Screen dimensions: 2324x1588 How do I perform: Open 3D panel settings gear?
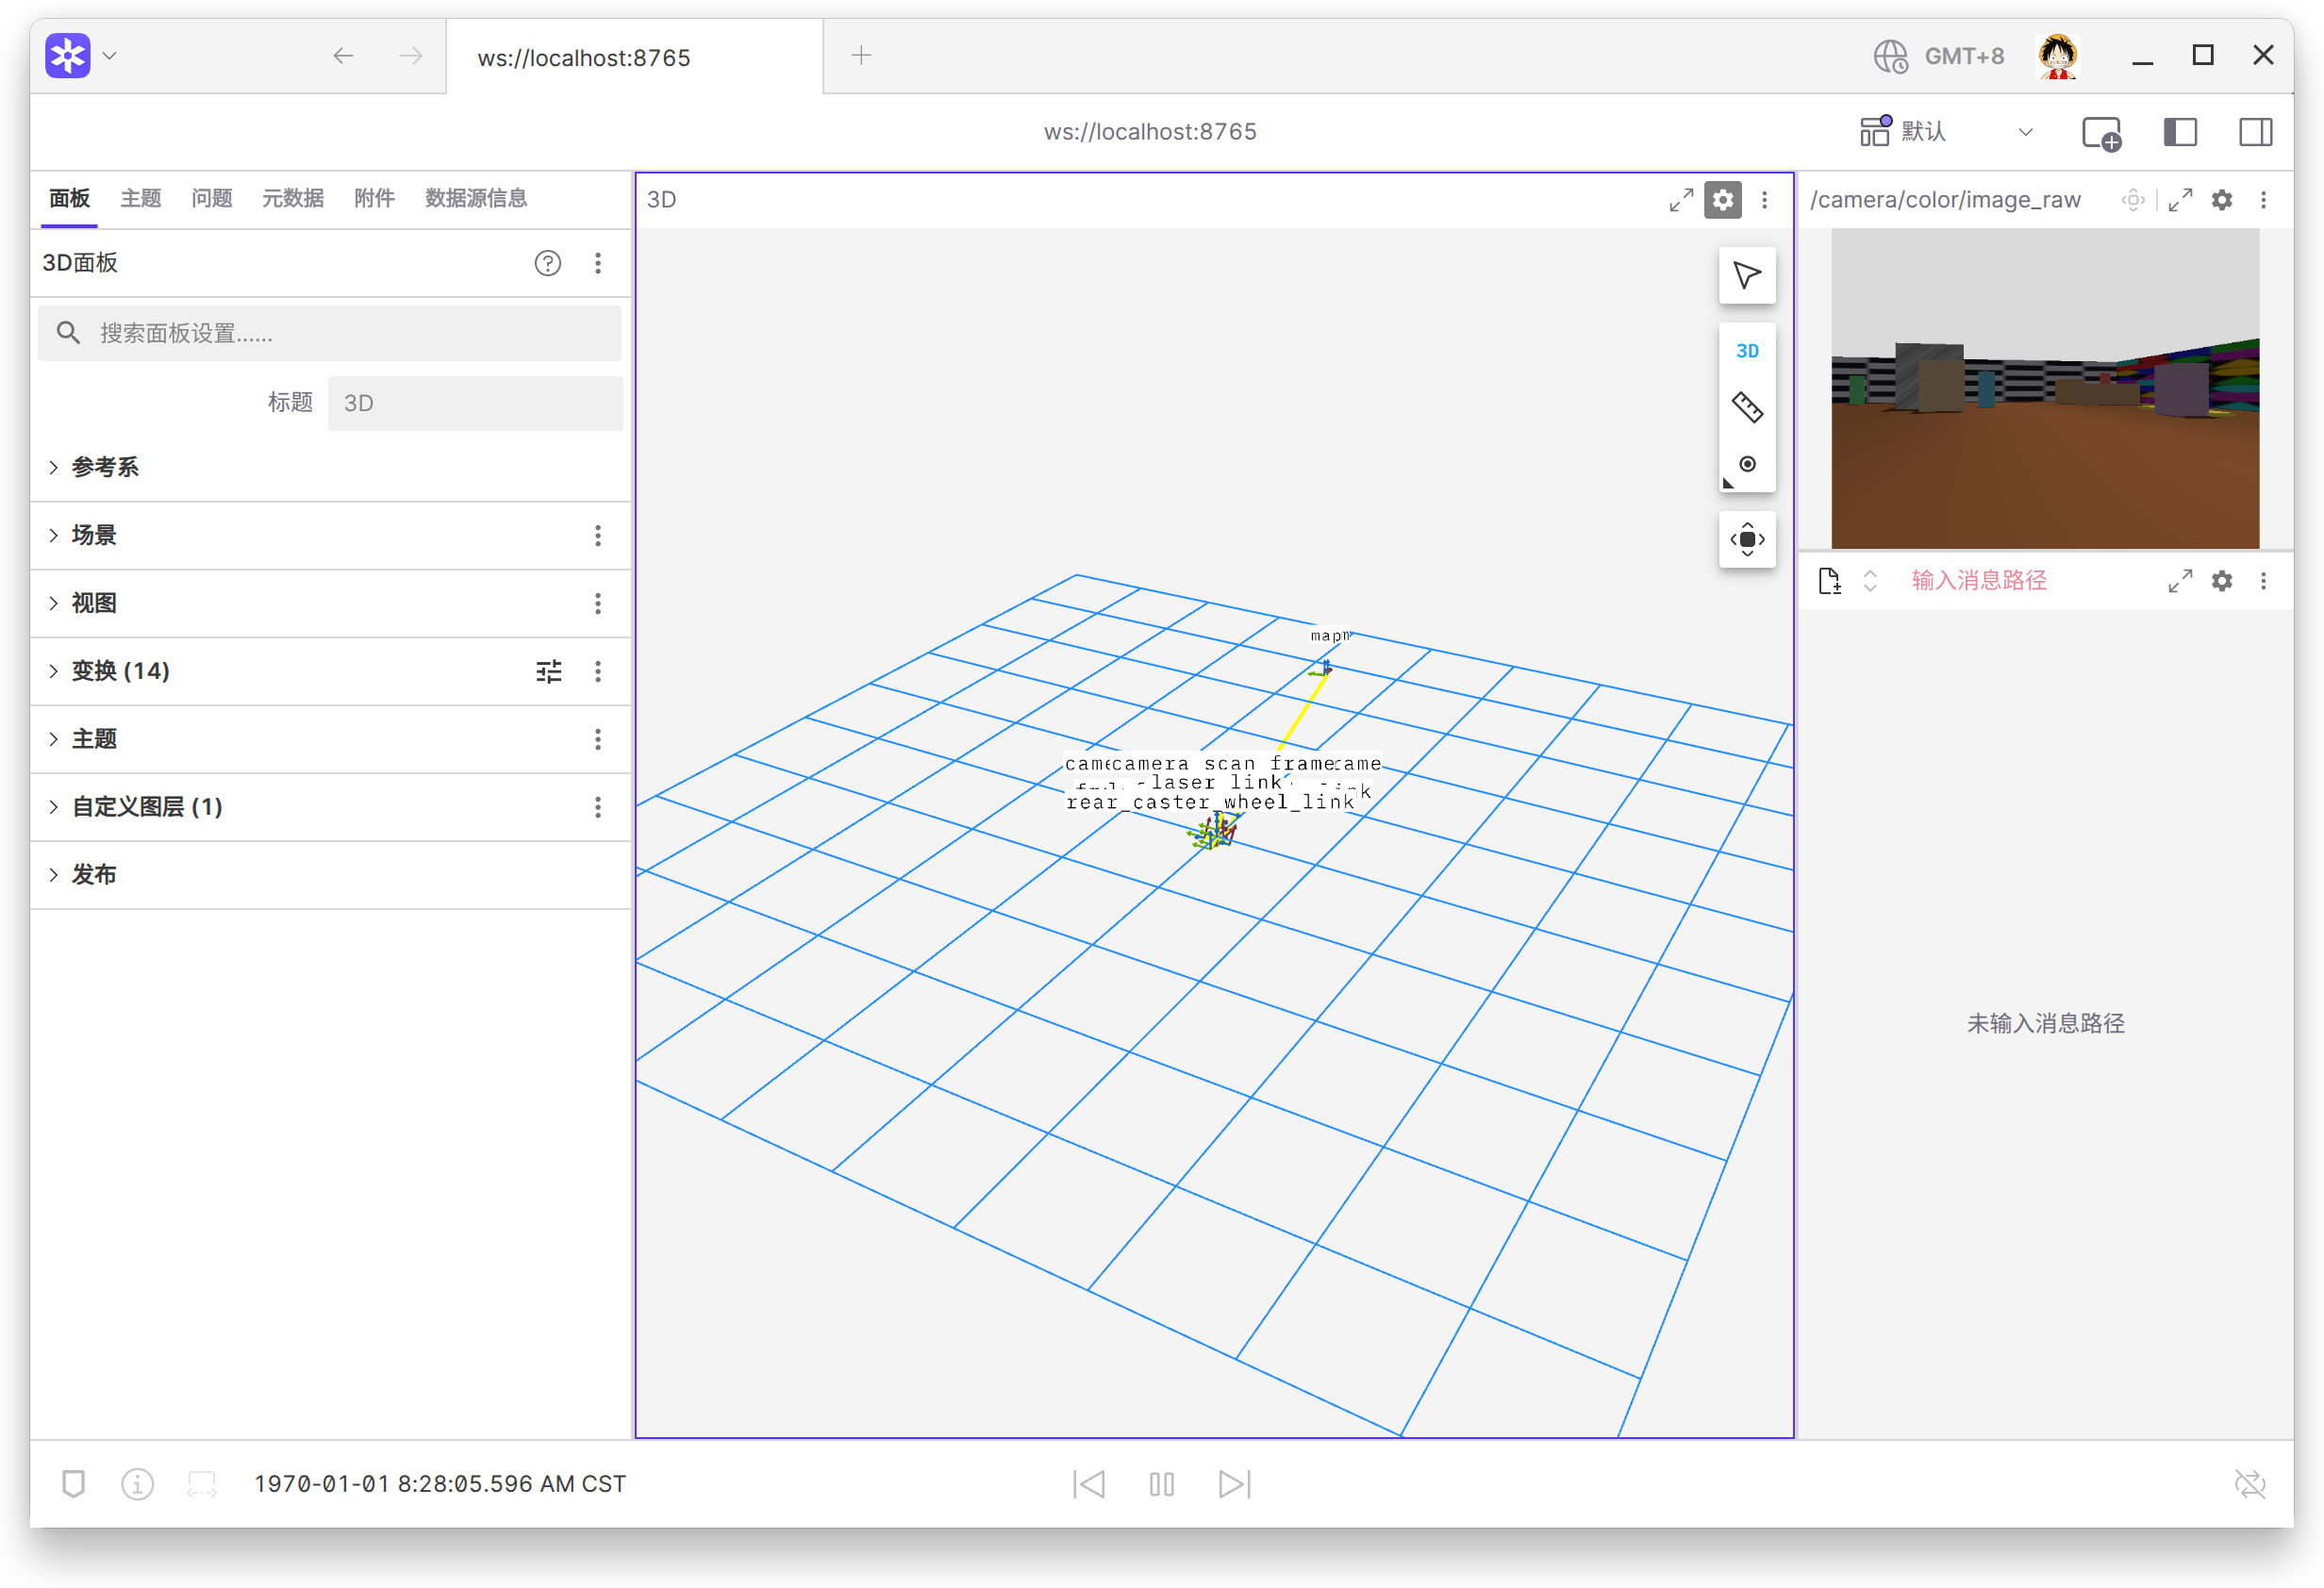click(1722, 200)
